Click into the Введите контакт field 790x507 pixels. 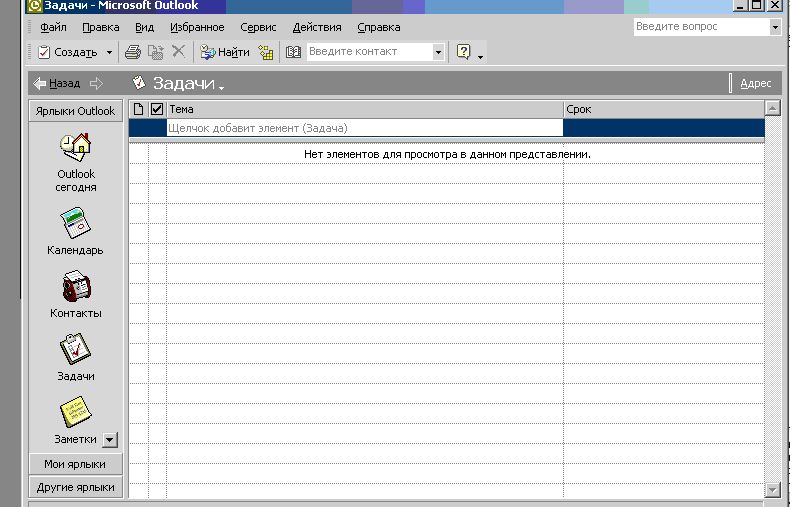[370, 51]
